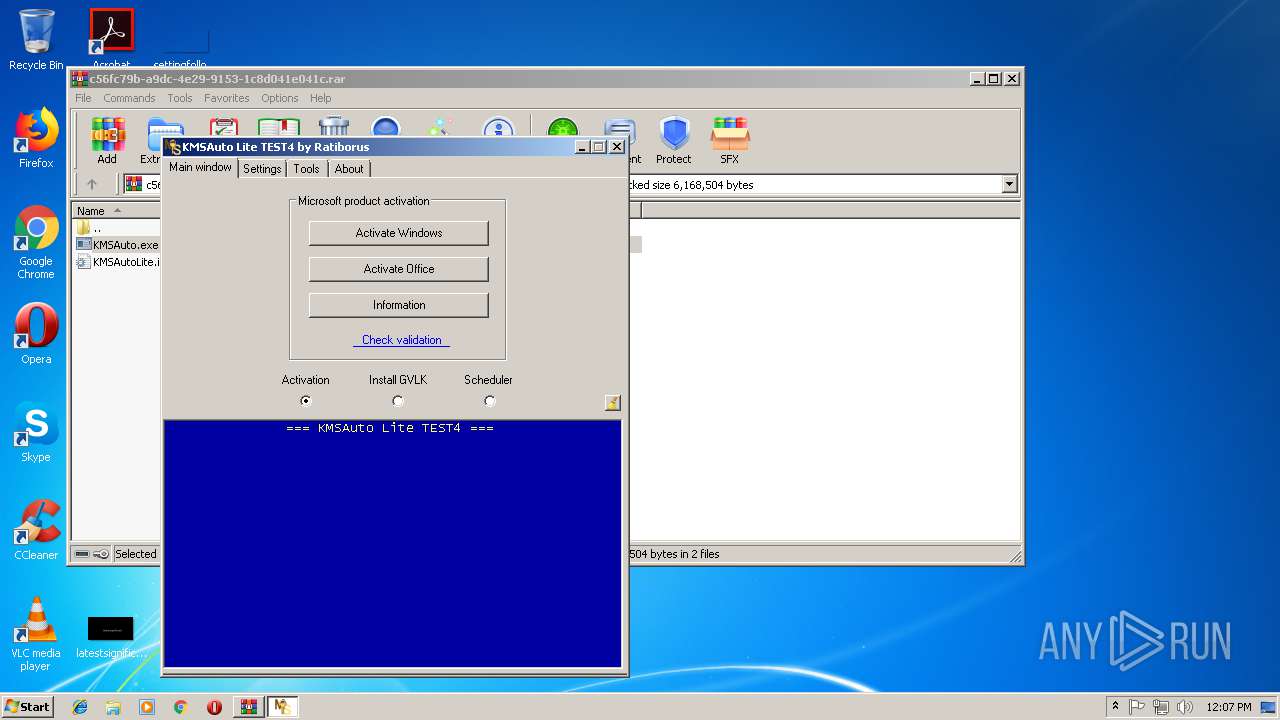
Task: Select the Activation radio button
Action: click(306, 401)
